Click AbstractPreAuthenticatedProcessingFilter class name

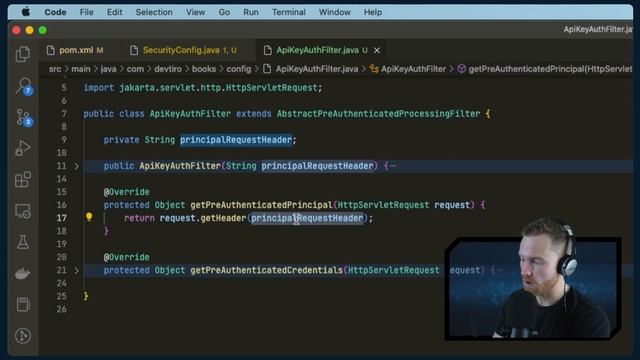click(x=378, y=113)
